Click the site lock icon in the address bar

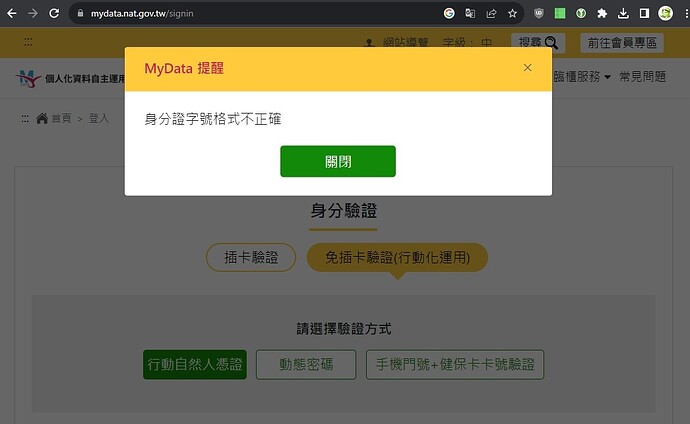79,14
